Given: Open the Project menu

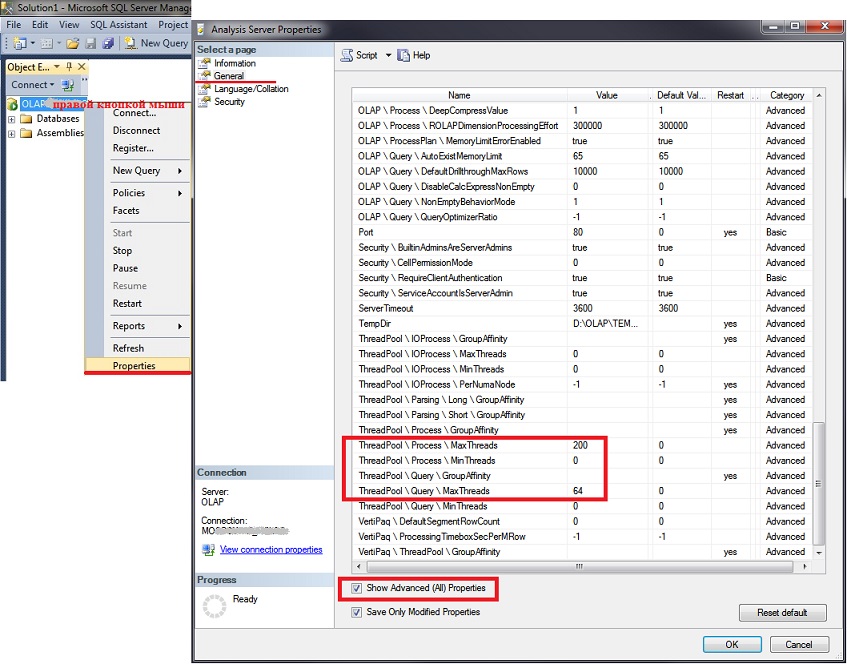Looking at the screenshot, I should 173,25.
